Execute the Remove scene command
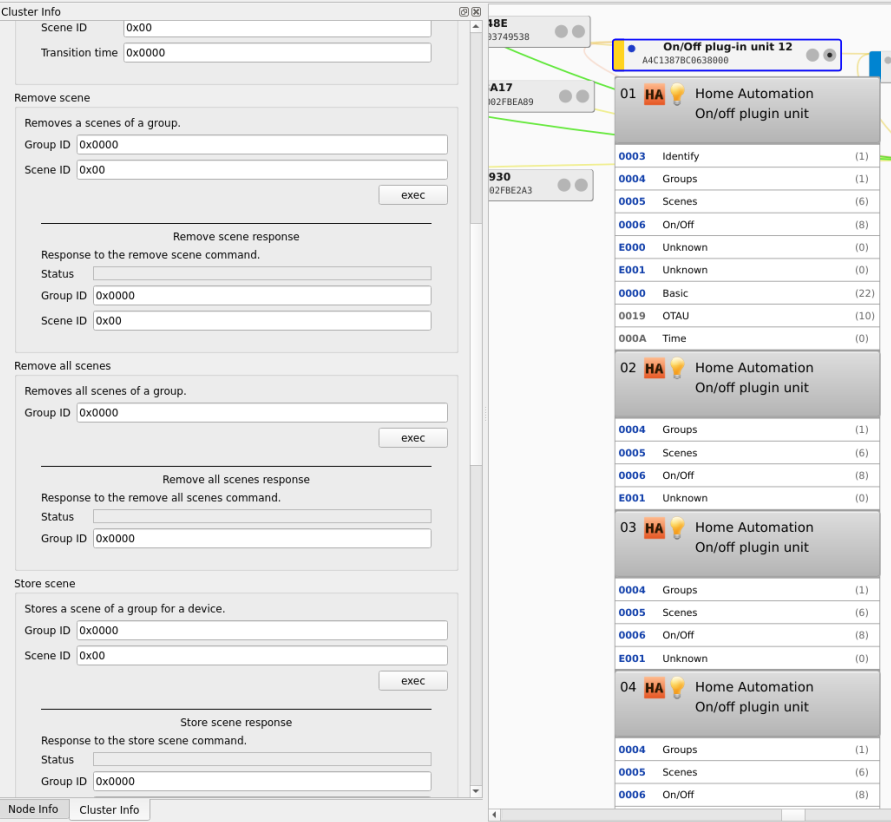Viewport: 891px width, 822px height. [x=413, y=195]
